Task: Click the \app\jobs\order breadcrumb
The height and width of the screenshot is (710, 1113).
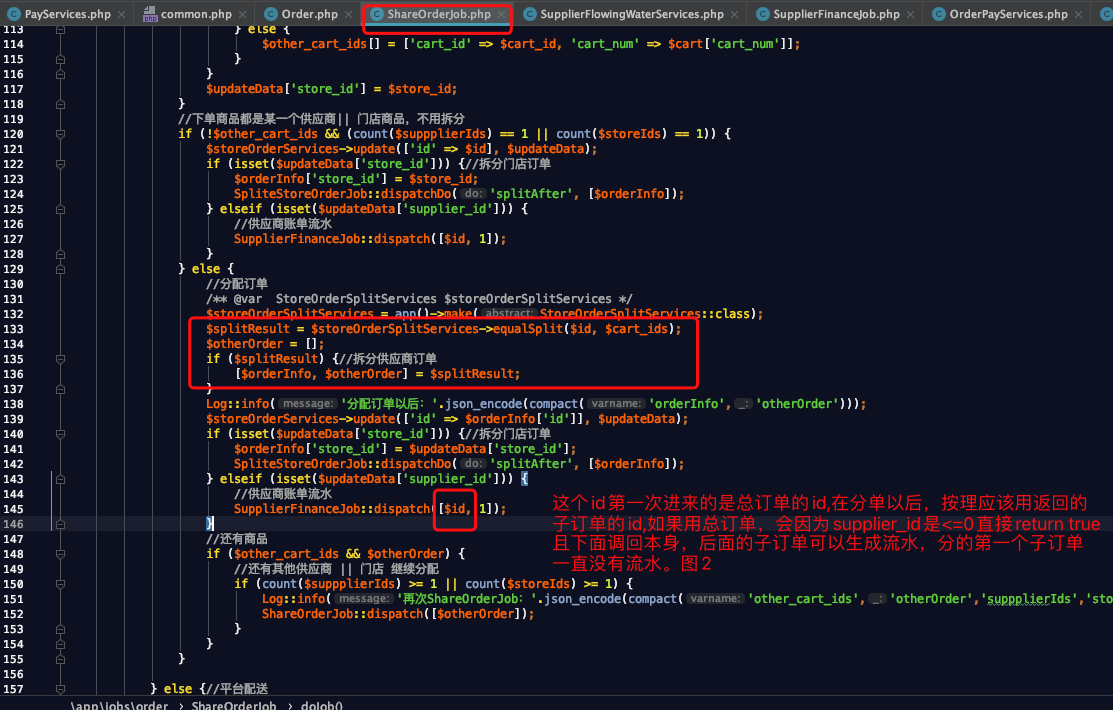Action: 119,705
